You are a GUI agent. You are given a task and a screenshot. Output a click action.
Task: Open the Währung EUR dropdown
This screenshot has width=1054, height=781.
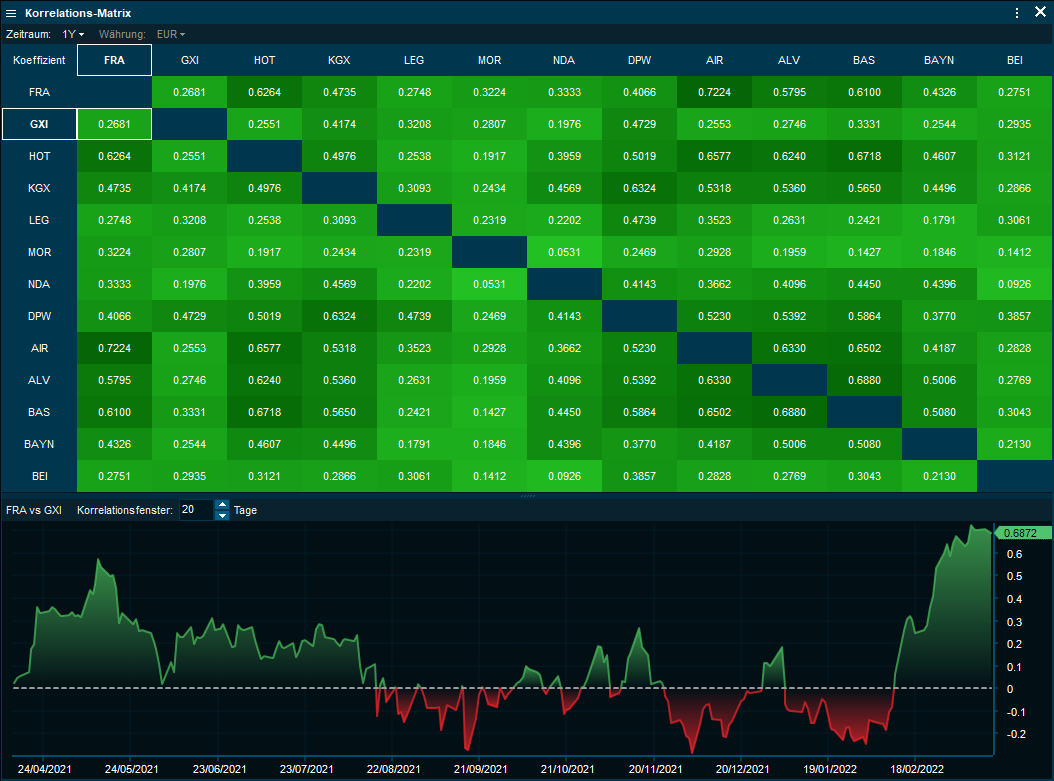[x=171, y=34]
